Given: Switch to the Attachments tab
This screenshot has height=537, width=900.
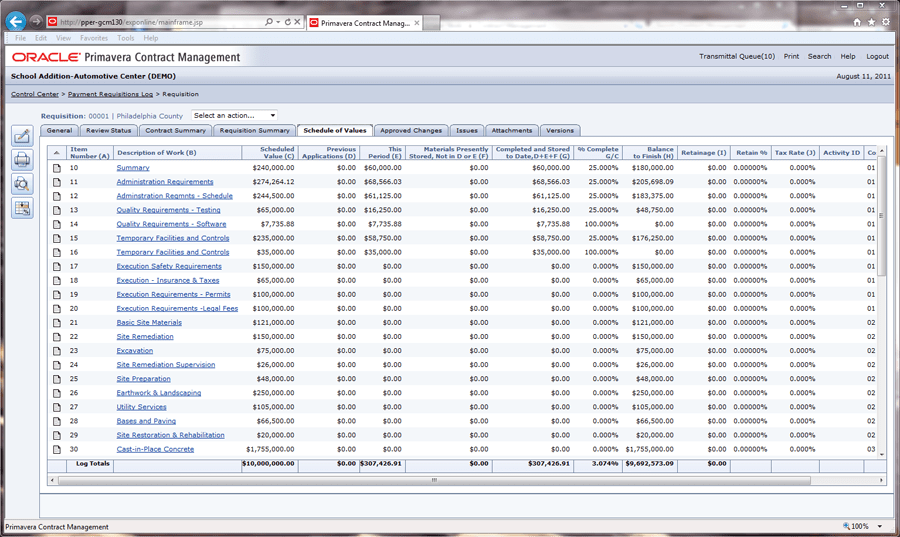Looking at the screenshot, I should [x=512, y=130].
